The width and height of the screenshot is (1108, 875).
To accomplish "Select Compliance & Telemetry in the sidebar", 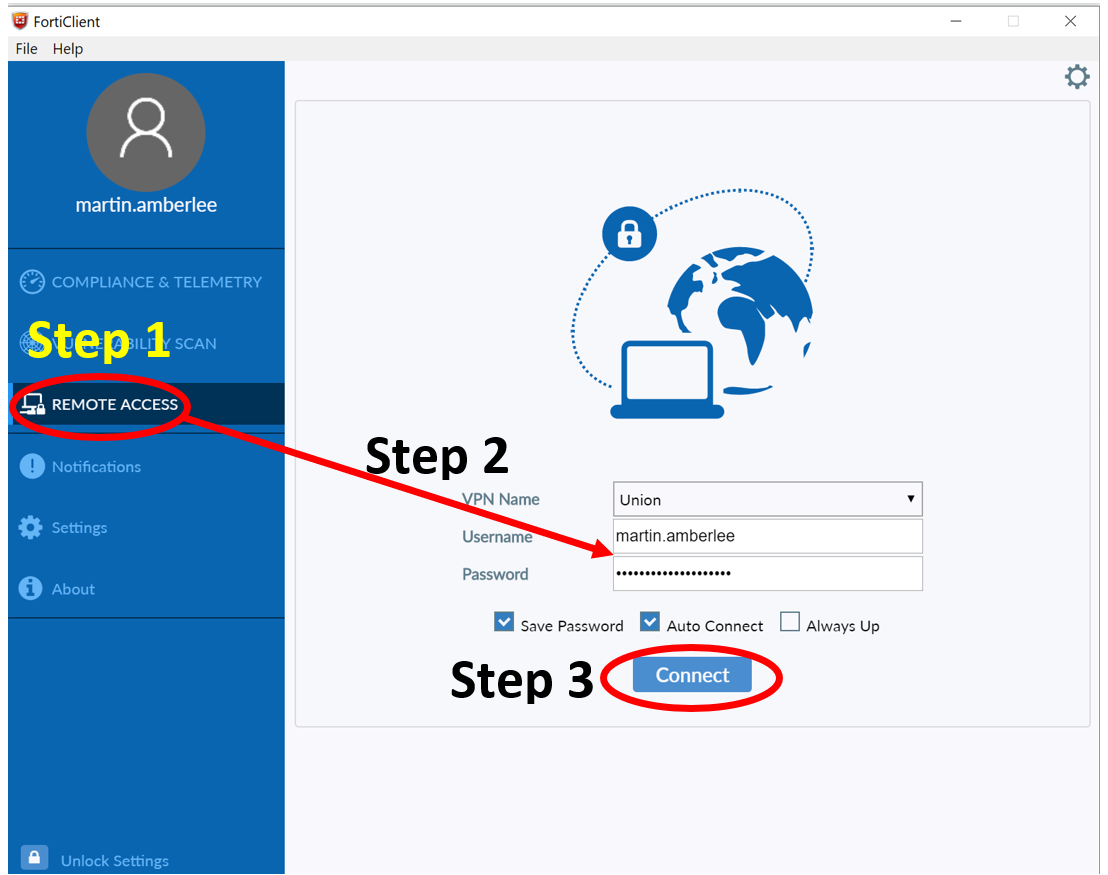I will pyautogui.click(x=140, y=282).
